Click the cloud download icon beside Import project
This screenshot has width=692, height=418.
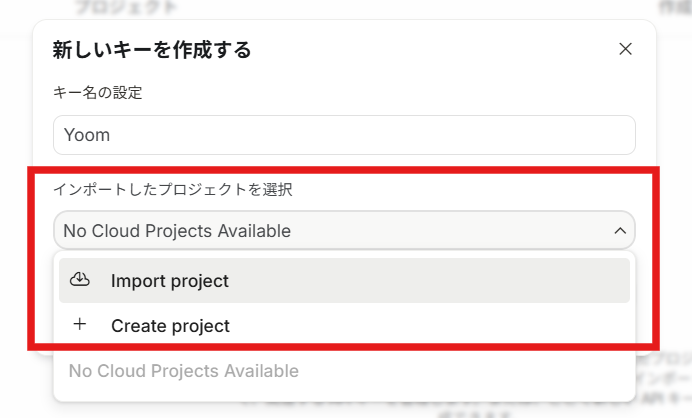coord(80,281)
